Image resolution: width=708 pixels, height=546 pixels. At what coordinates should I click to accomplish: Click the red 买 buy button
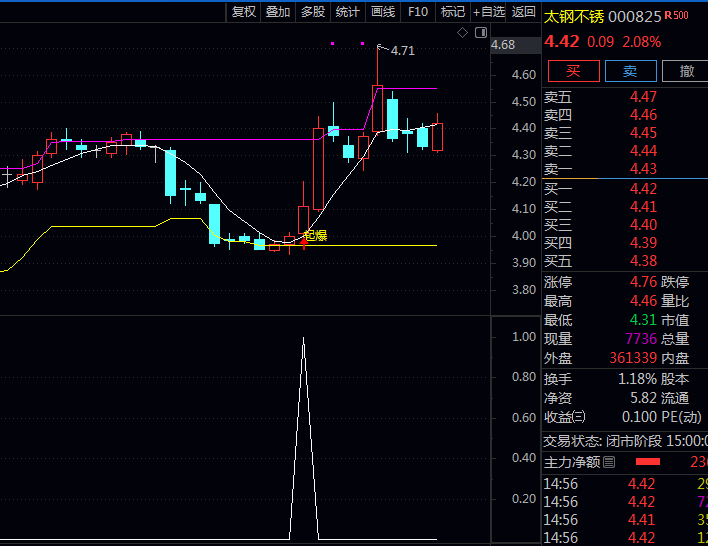coord(573,71)
